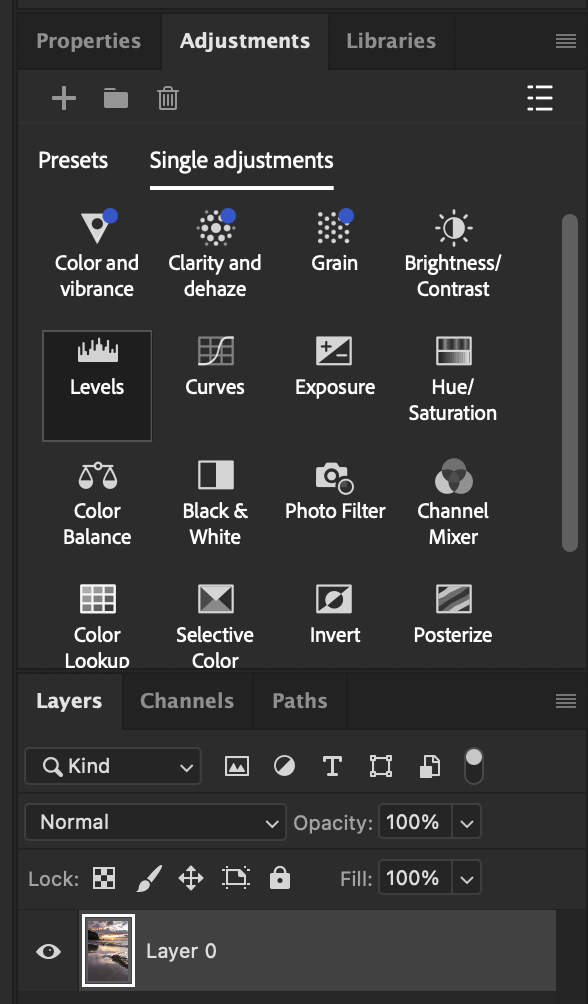588x1004 pixels.
Task: Add a Curves adjustment
Action: pos(215,366)
